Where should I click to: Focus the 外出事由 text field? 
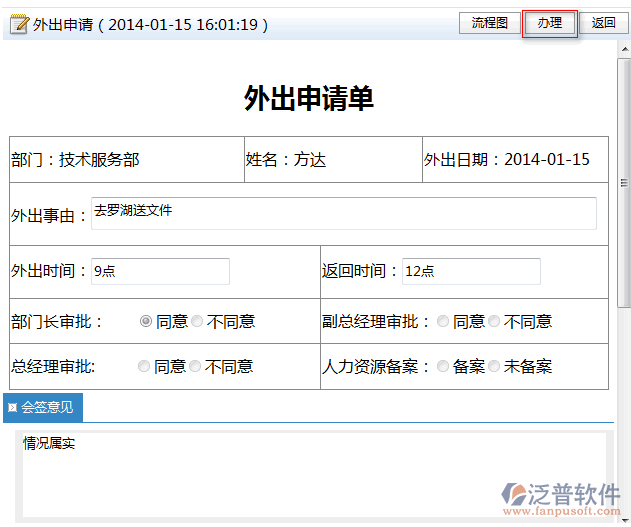pyautogui.click(x=343, y=213)
